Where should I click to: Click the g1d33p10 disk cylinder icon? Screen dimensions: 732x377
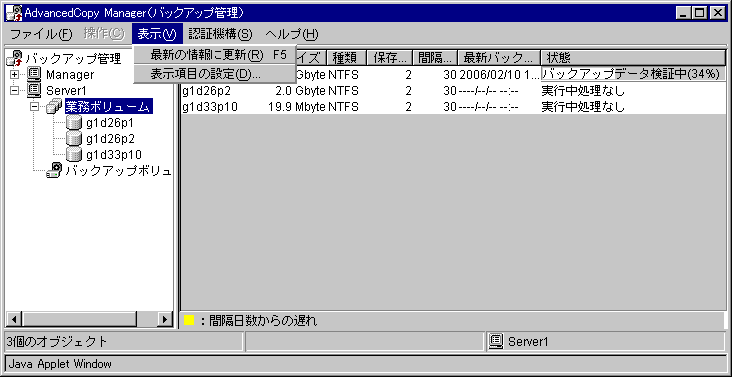[74, 154]
